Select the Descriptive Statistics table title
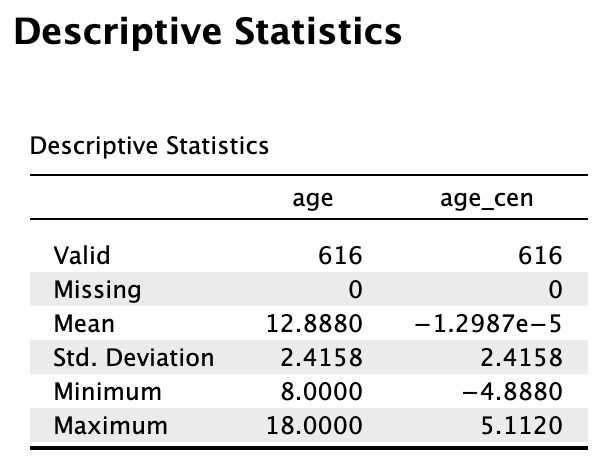 (149, 147)
